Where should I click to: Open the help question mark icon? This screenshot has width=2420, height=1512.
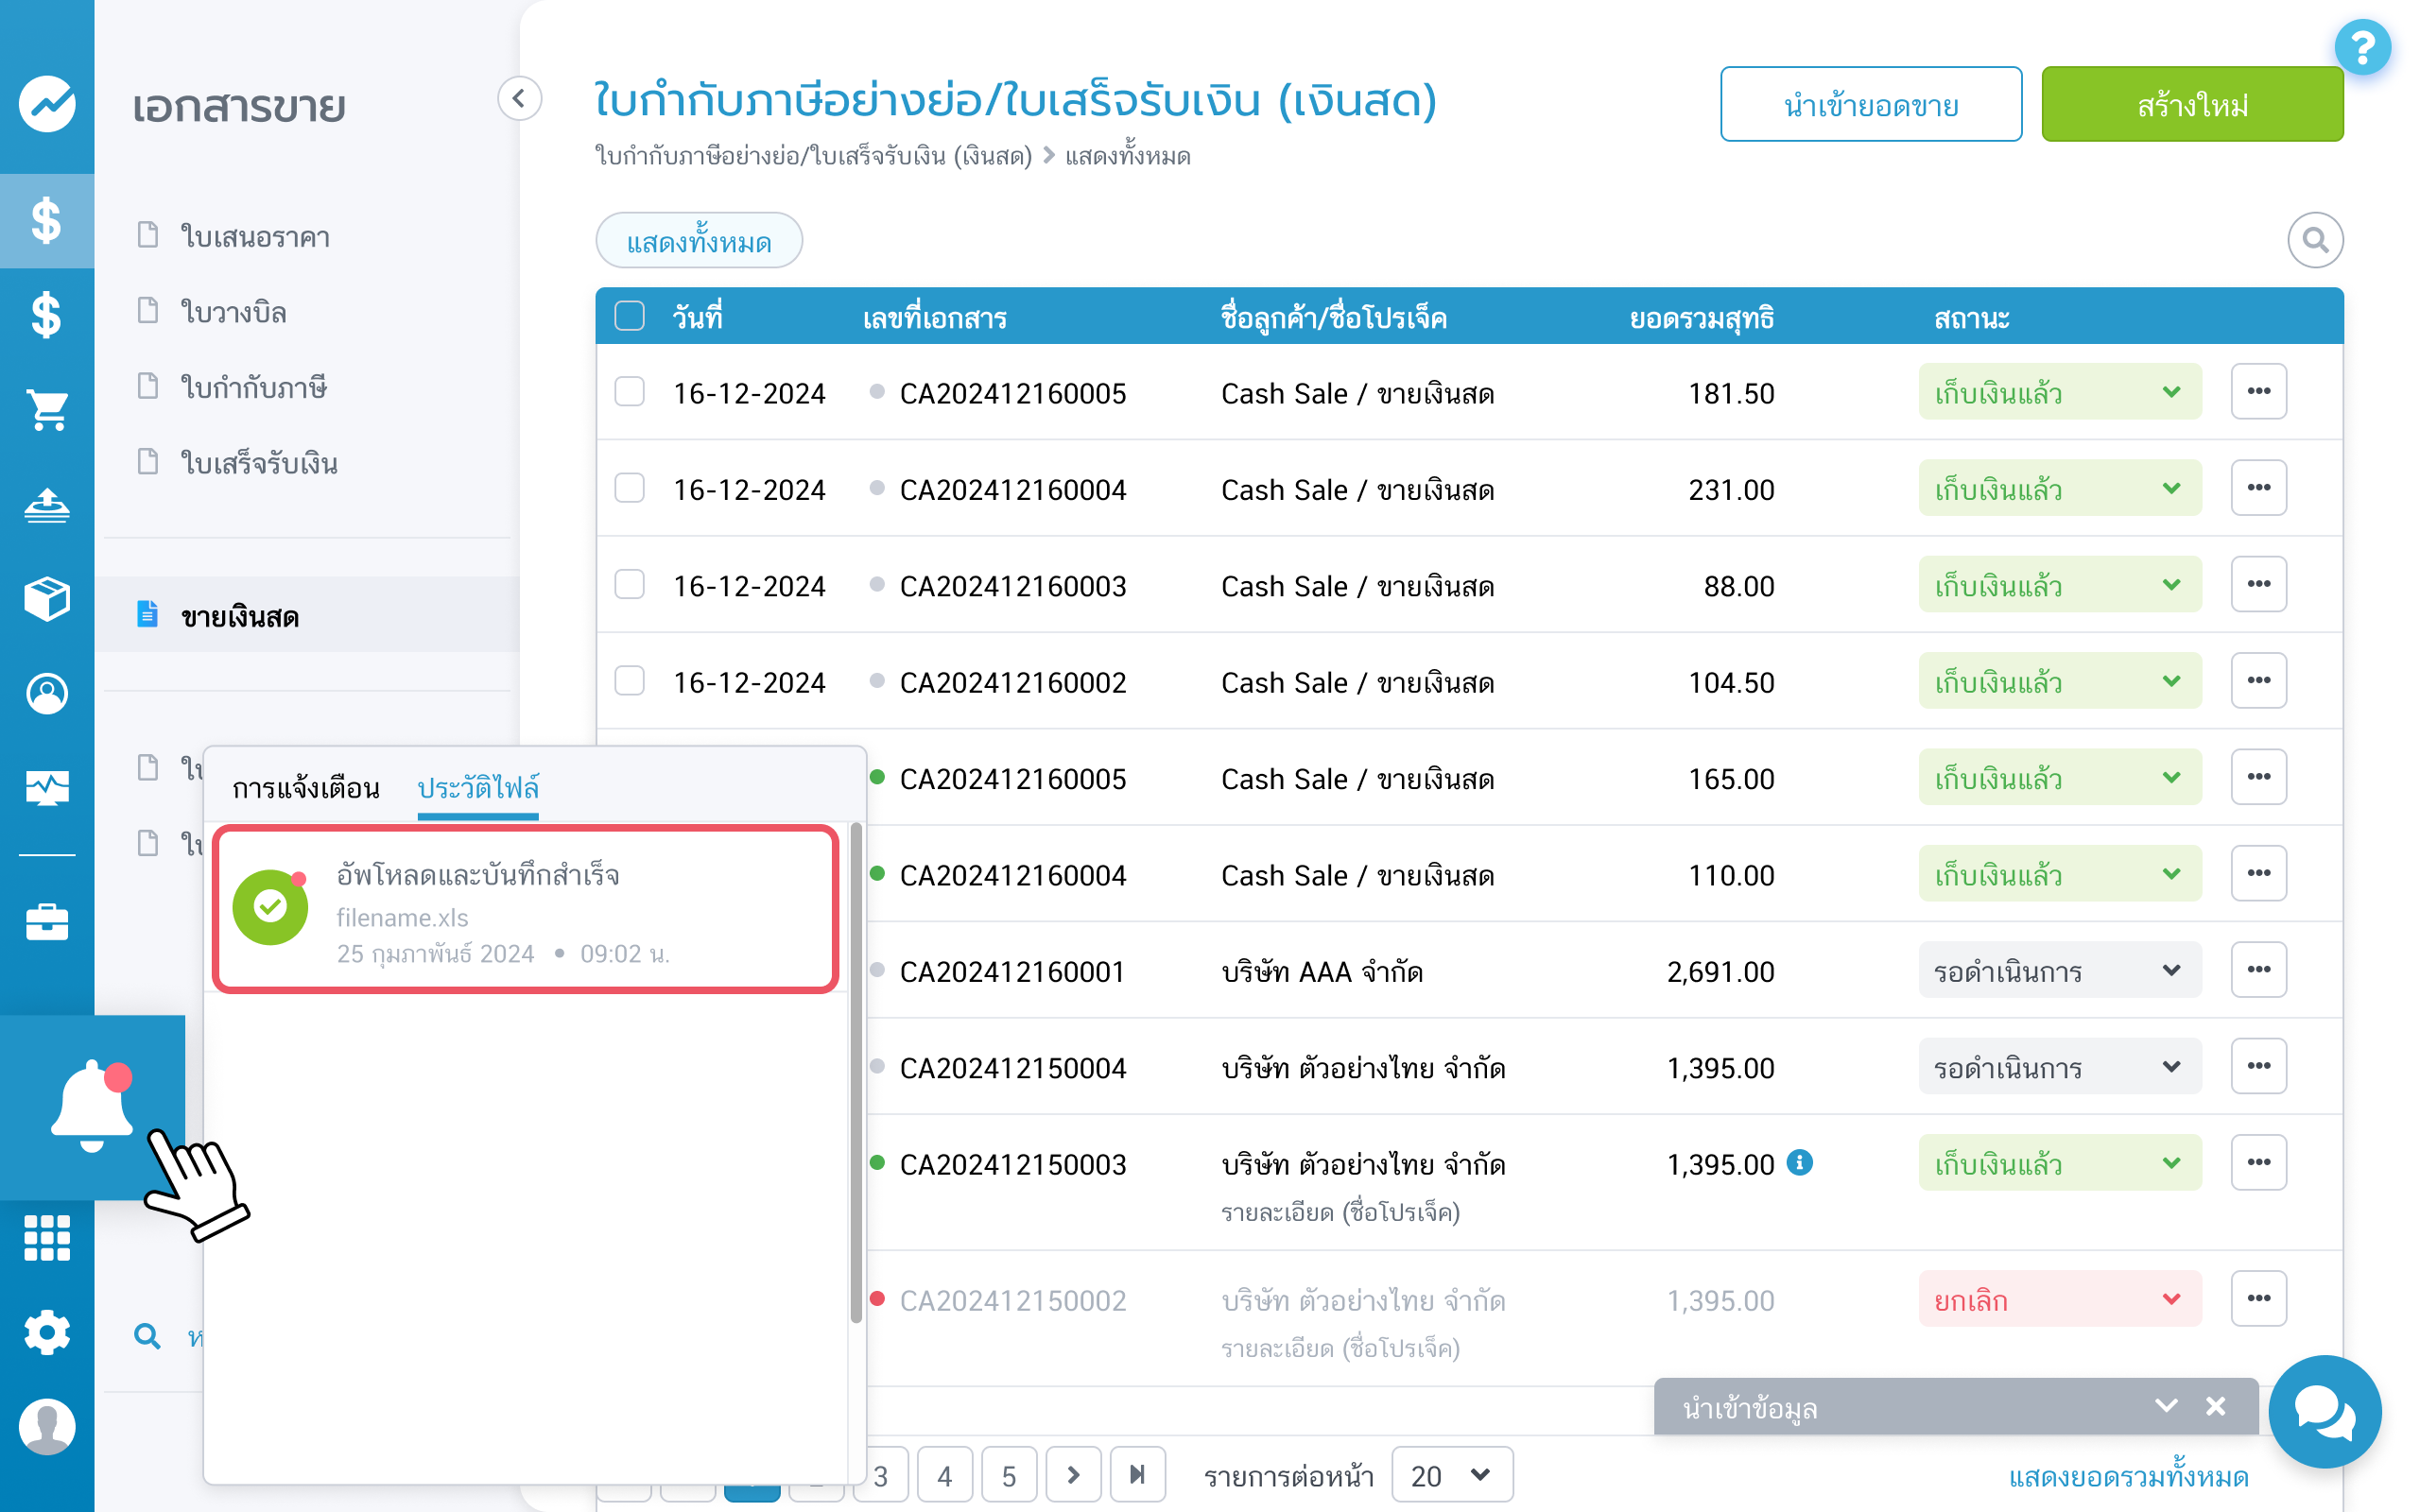point(2362,47)
